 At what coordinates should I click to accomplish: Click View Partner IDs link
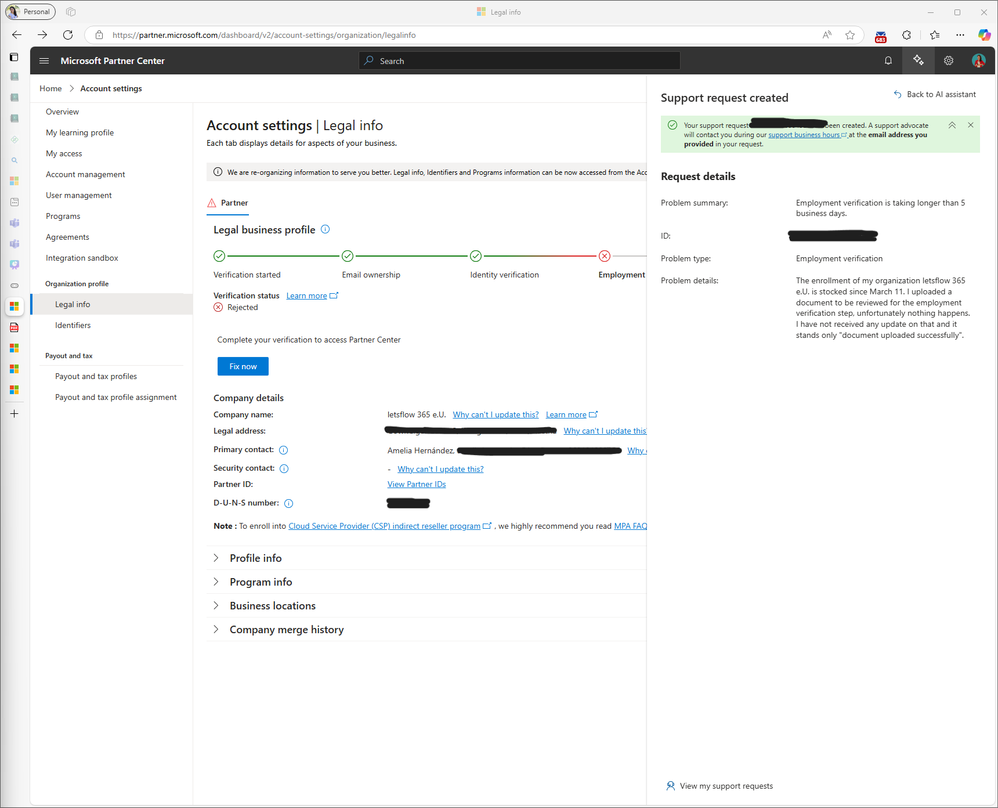[416, 485]
